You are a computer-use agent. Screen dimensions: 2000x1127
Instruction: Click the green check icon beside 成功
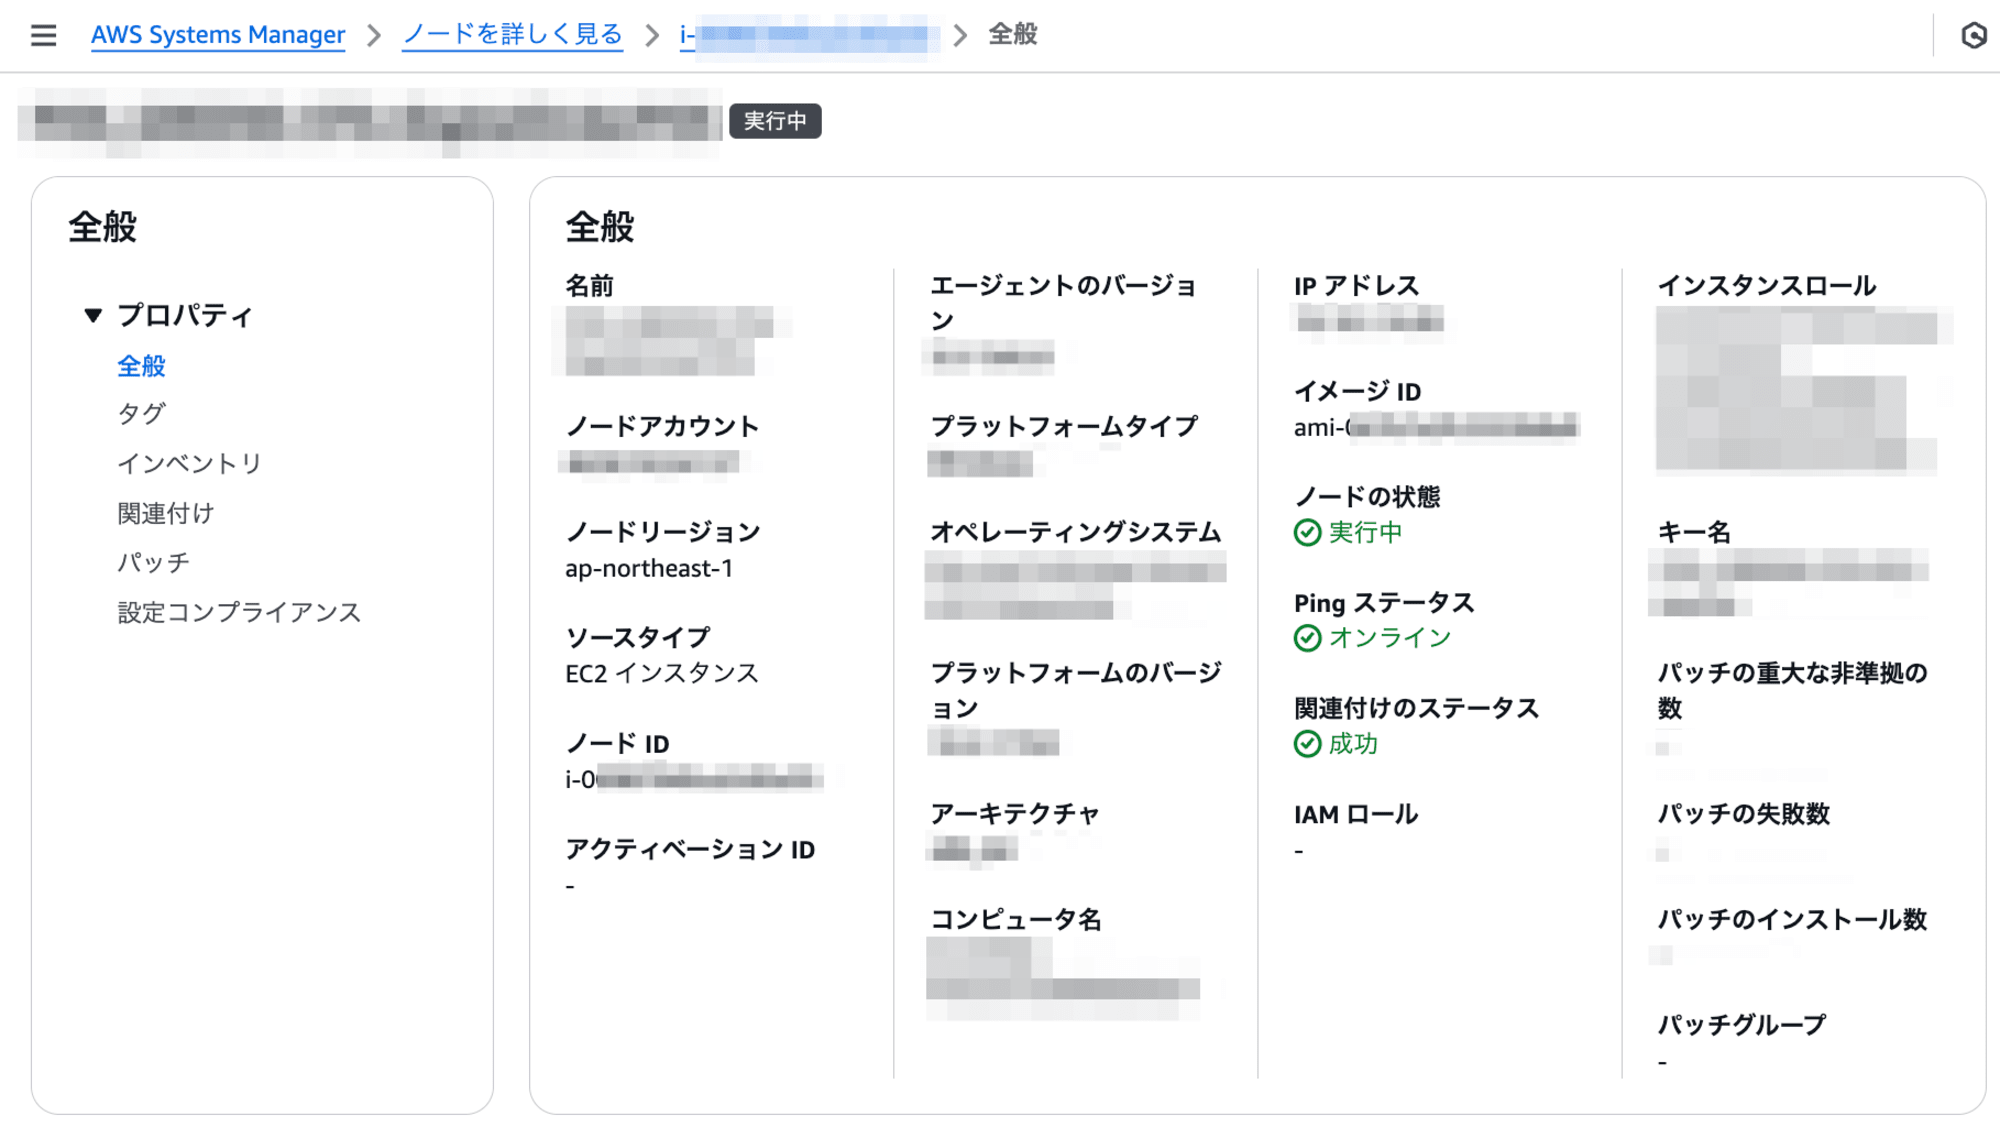[x=1307, y=744]
